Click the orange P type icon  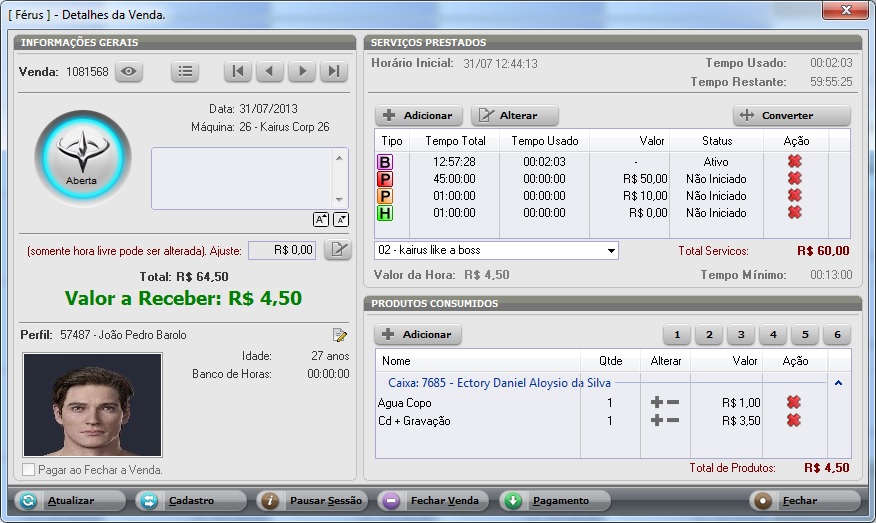pyautogui.click(x=385, y=196)
